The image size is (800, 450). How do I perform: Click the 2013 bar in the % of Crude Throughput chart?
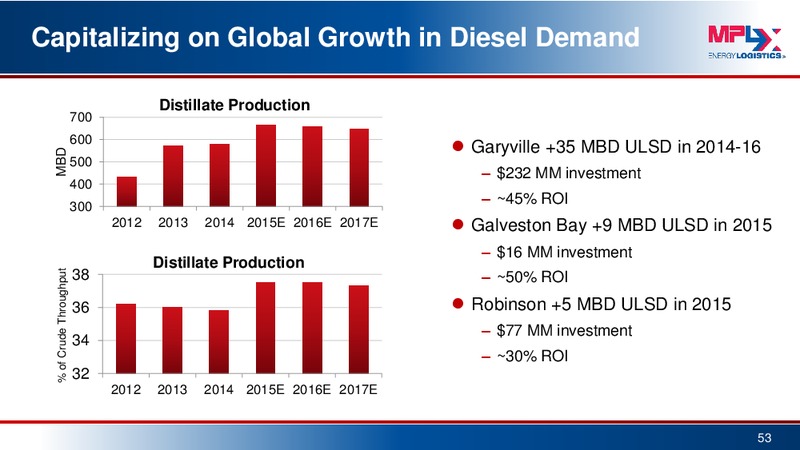click(x=172, y=340)
